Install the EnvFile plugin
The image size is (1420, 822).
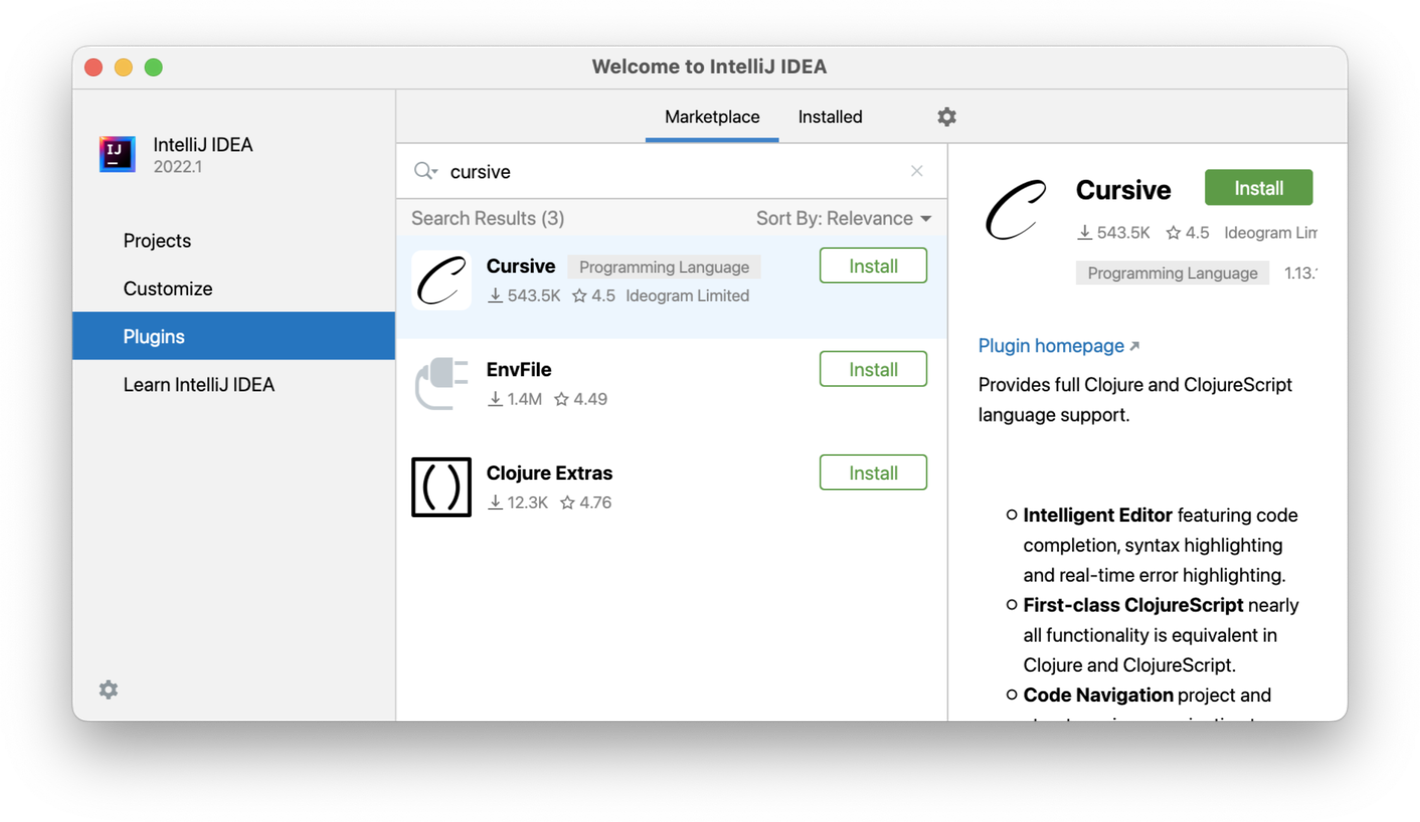[873, 369]
